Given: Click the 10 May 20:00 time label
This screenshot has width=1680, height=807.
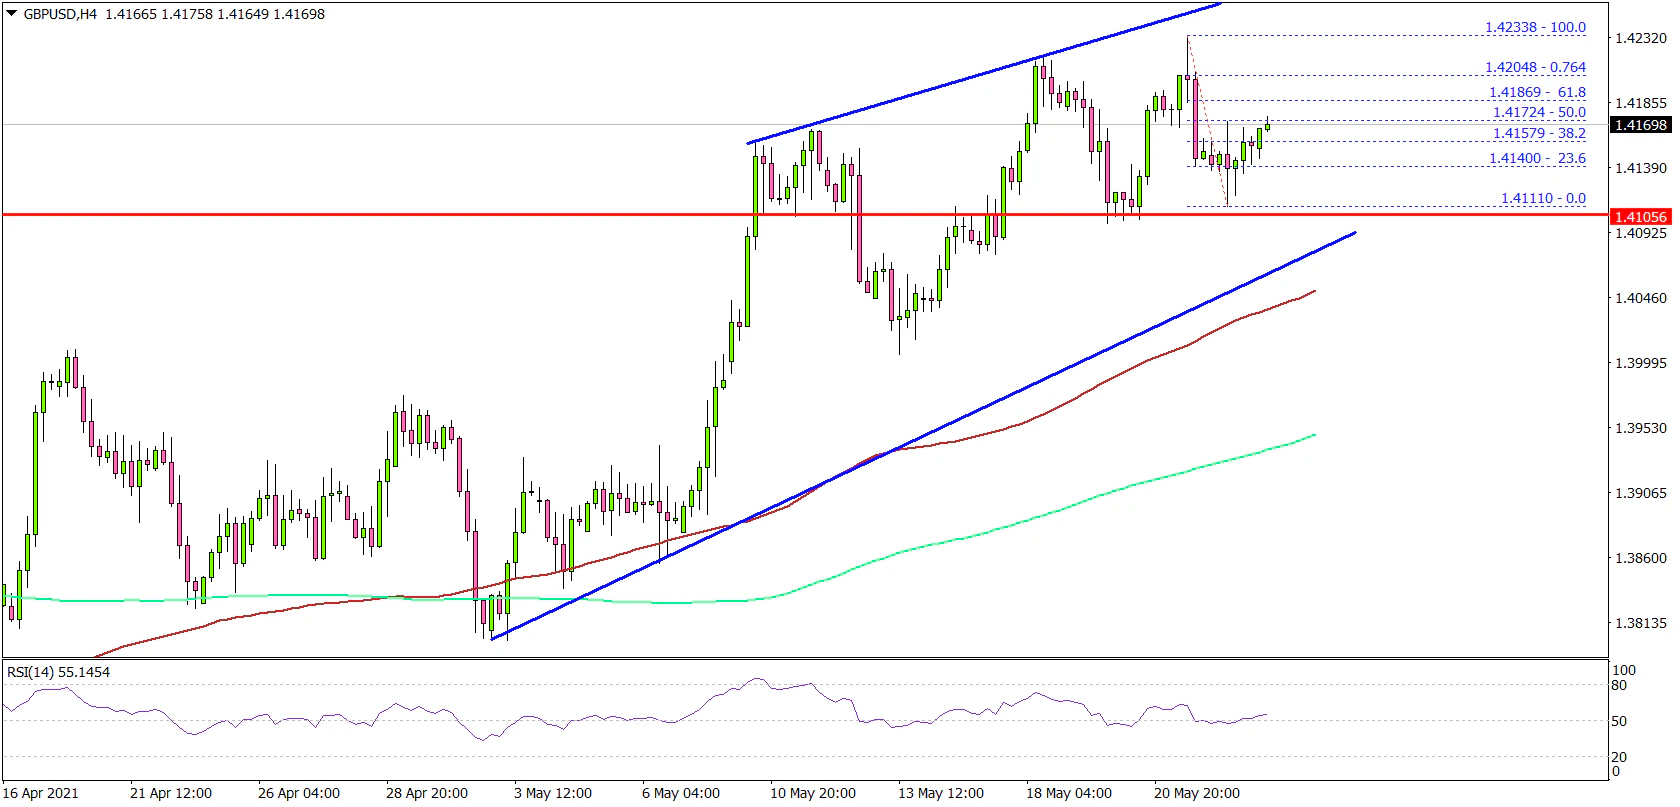Looking at the screenshot, I should (x=813, y=793).
